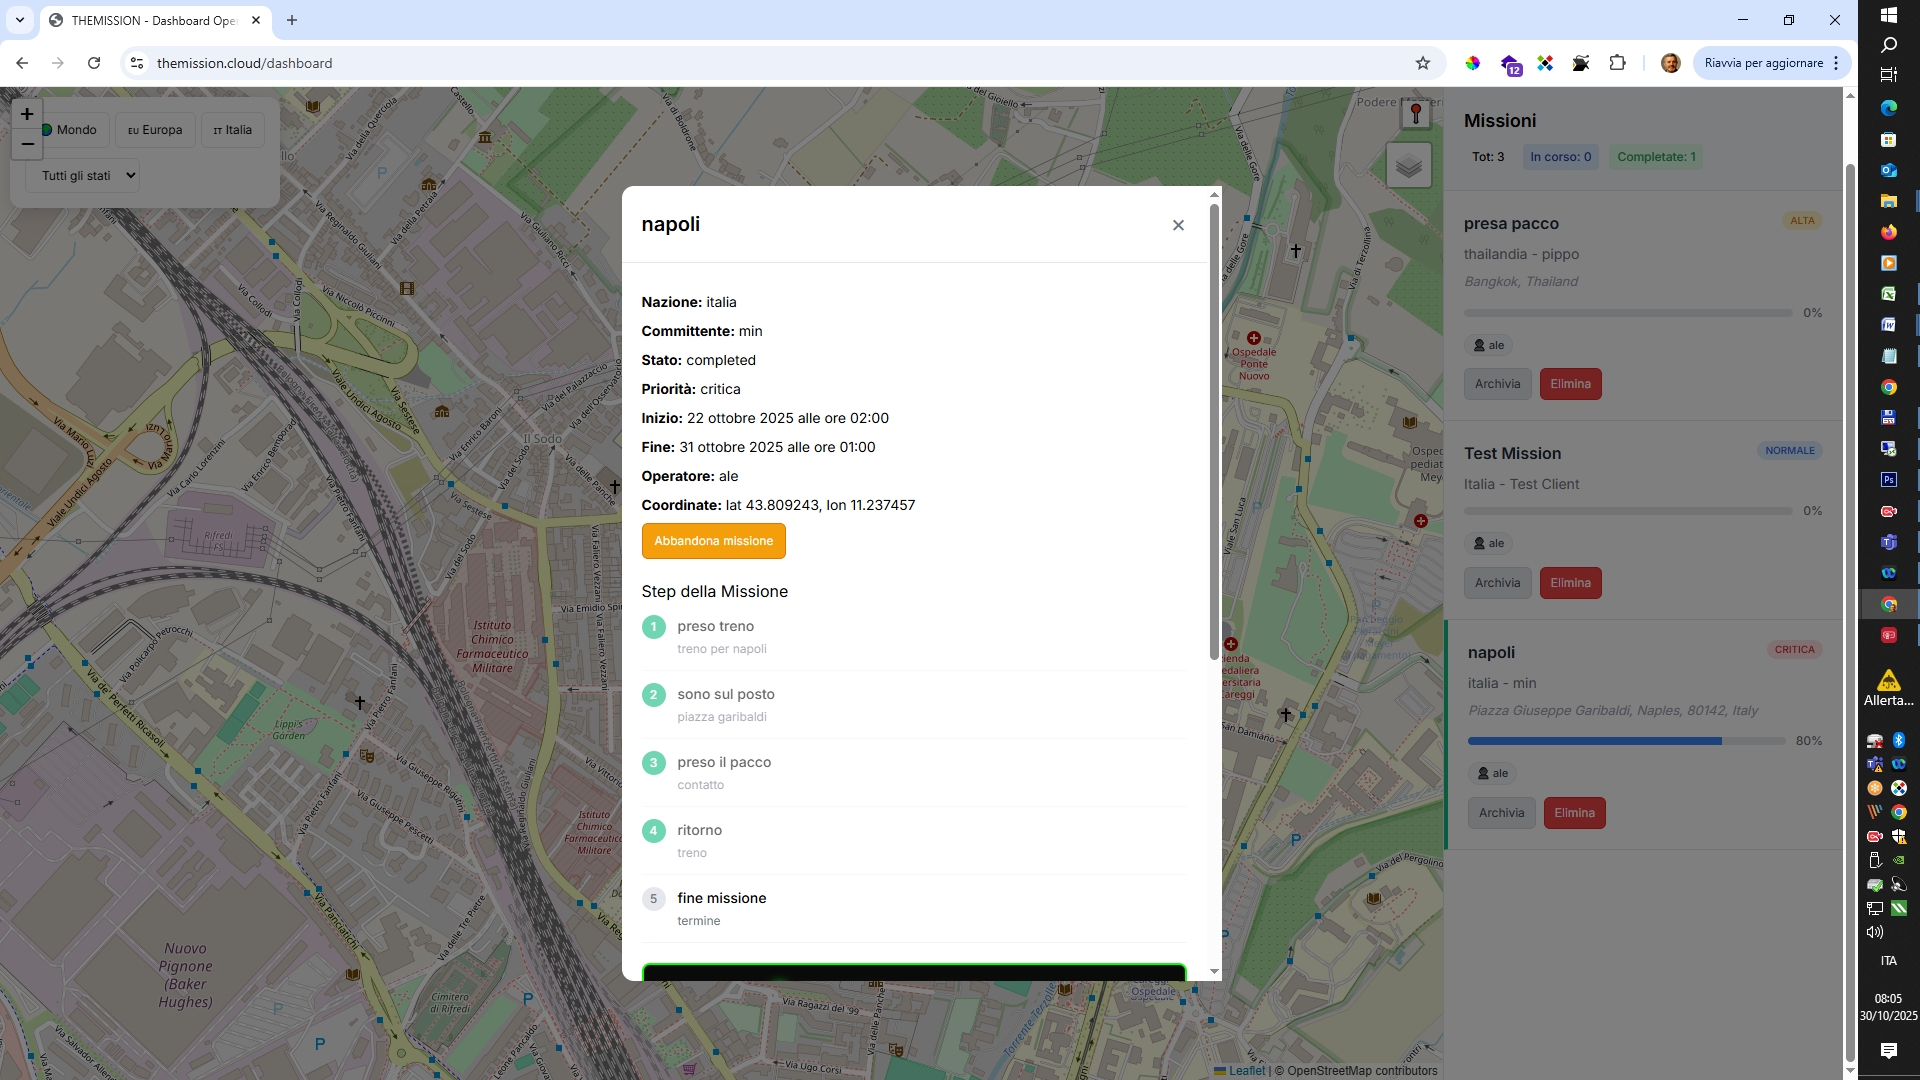This screenshot has height=1080, width=1920.
Task: Select the Italia region tab
Action: [x=233, y=130]
